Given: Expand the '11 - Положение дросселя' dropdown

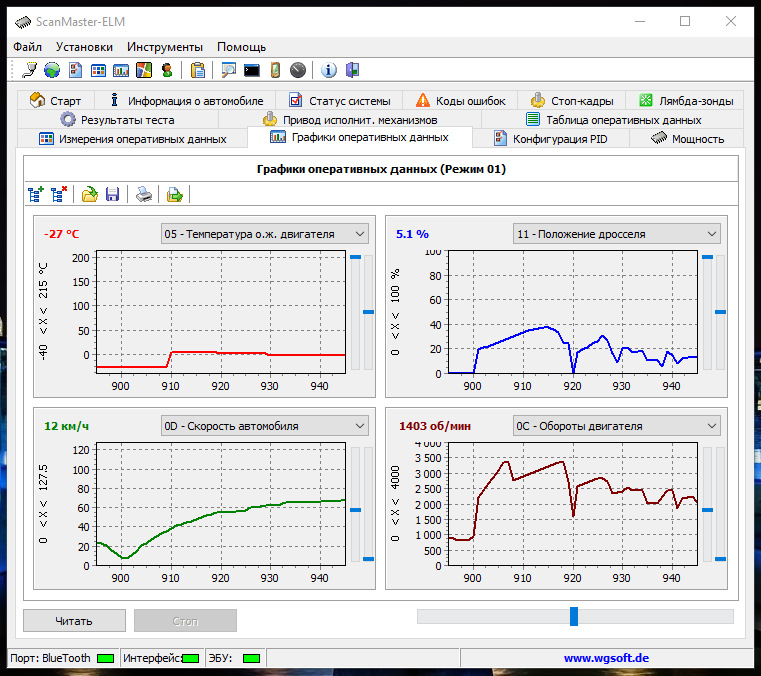Looking at the screenshot, I should coord(616,234).
